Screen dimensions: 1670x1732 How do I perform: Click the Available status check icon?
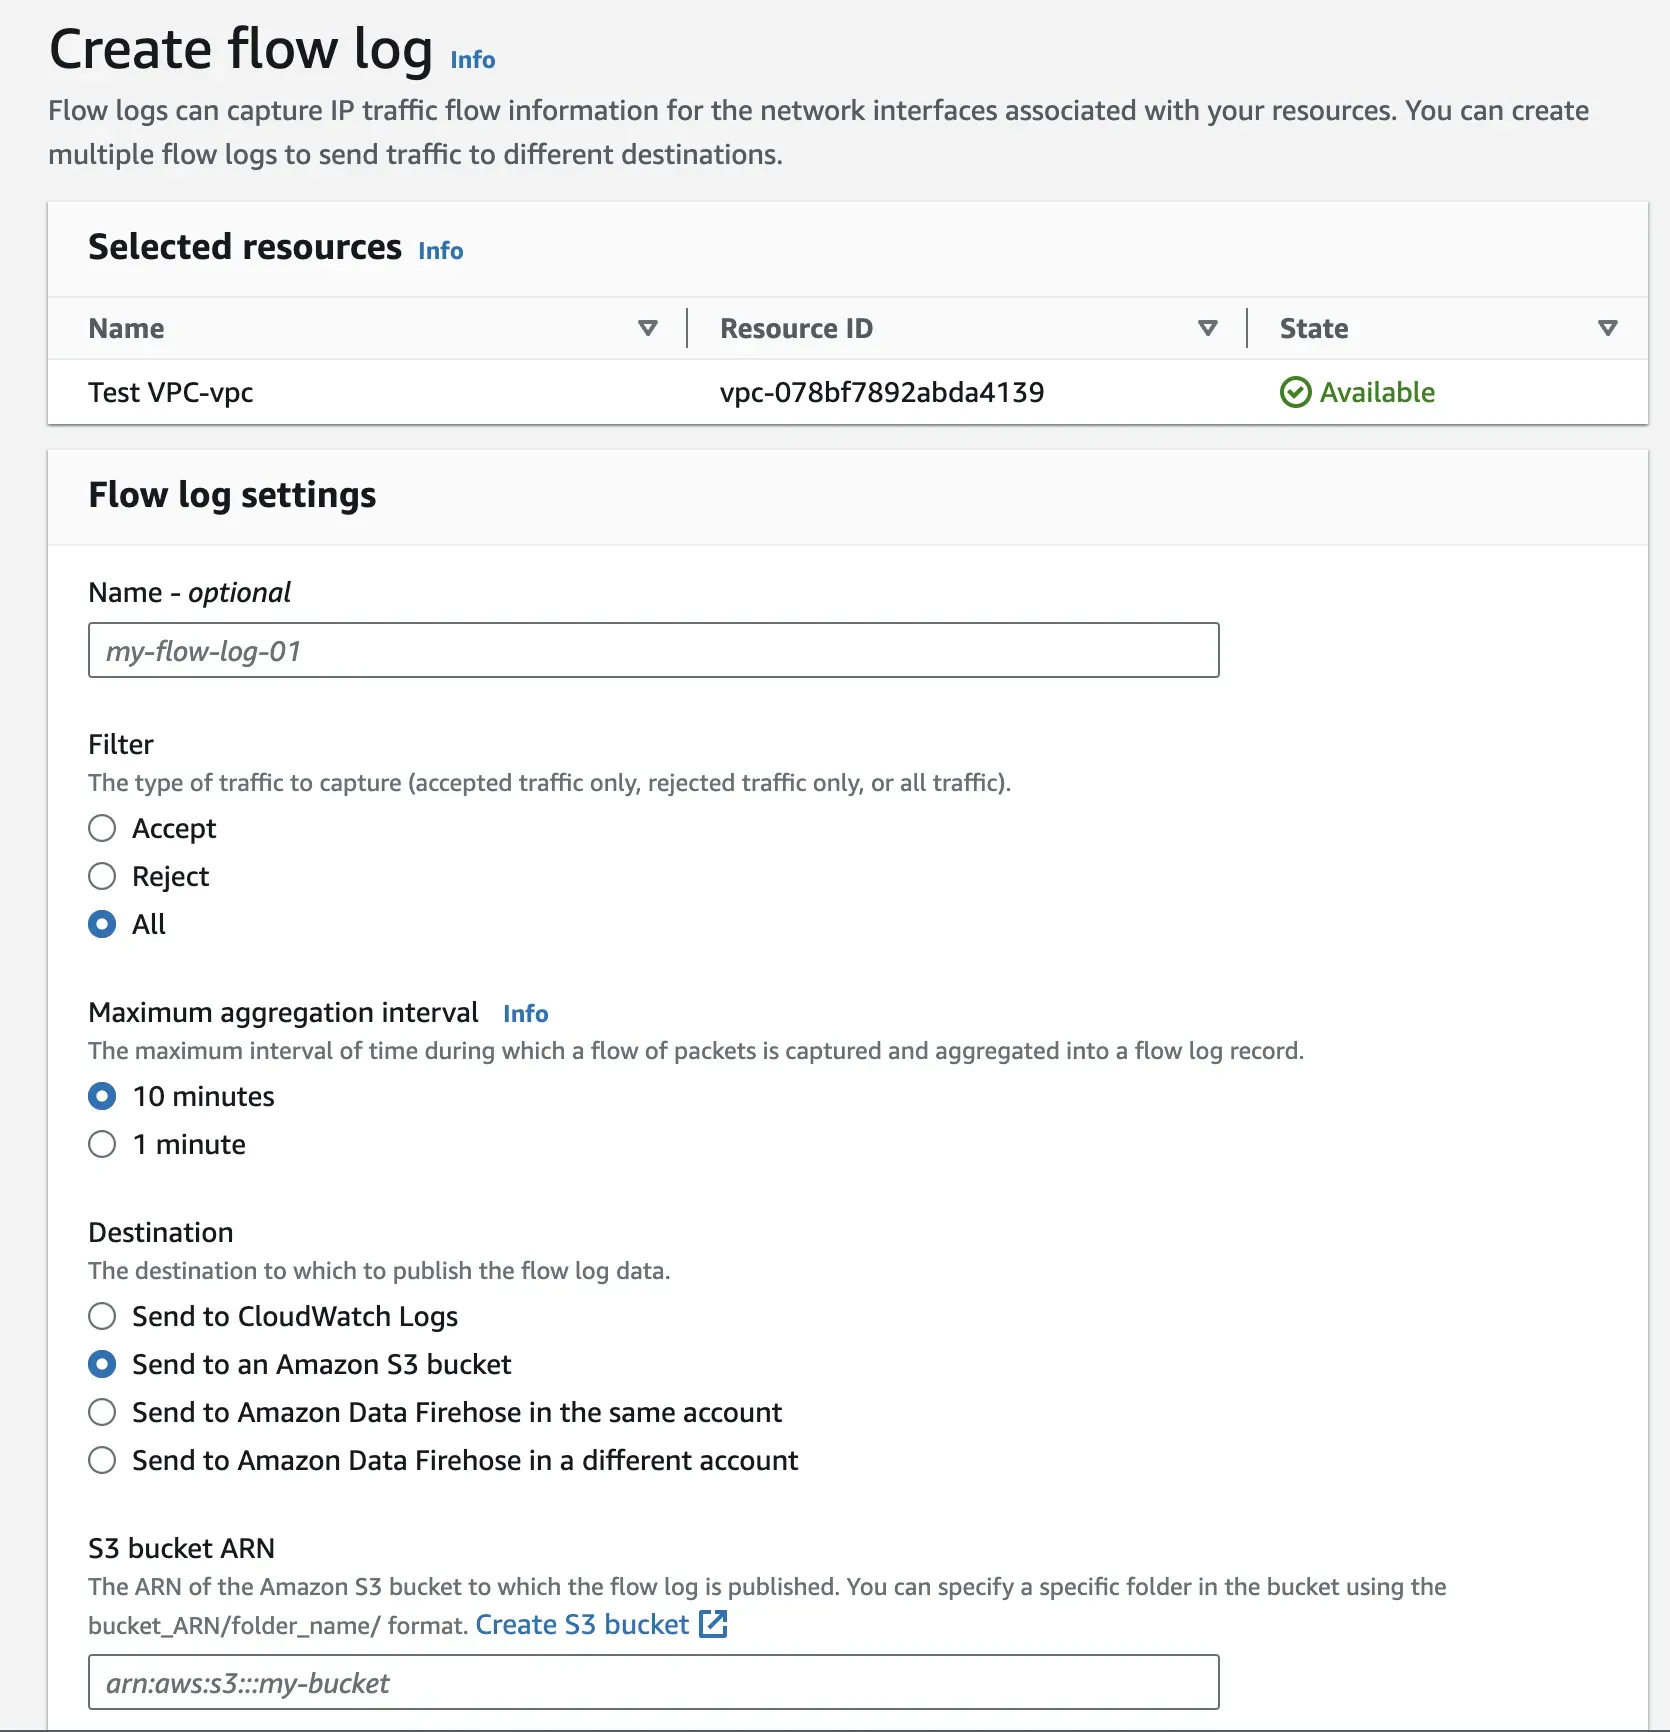[1295, 392]
